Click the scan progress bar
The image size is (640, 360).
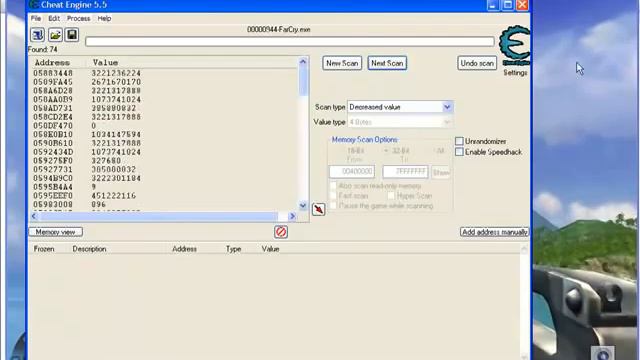pos(290,42)
